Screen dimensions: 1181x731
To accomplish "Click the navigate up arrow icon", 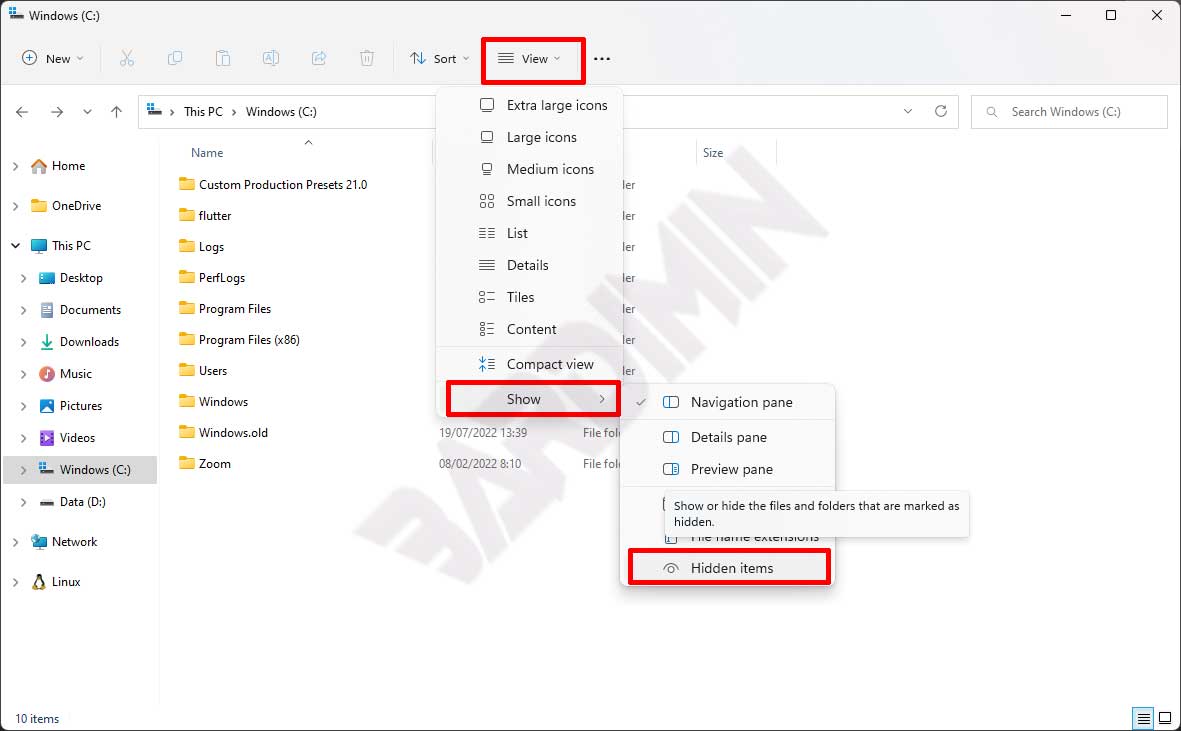I will click(116, 112).
